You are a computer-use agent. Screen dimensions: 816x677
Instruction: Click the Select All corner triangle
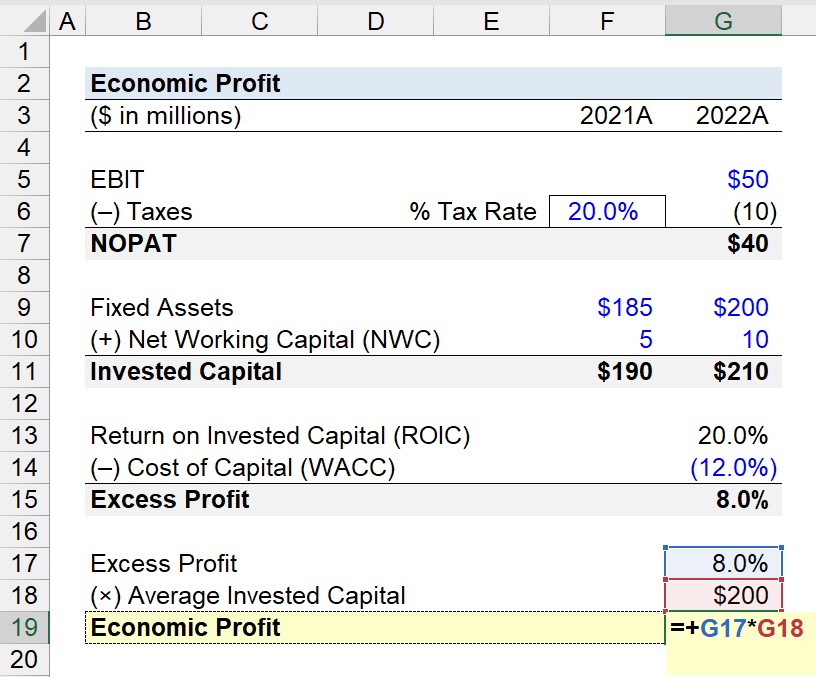point(34,22)
